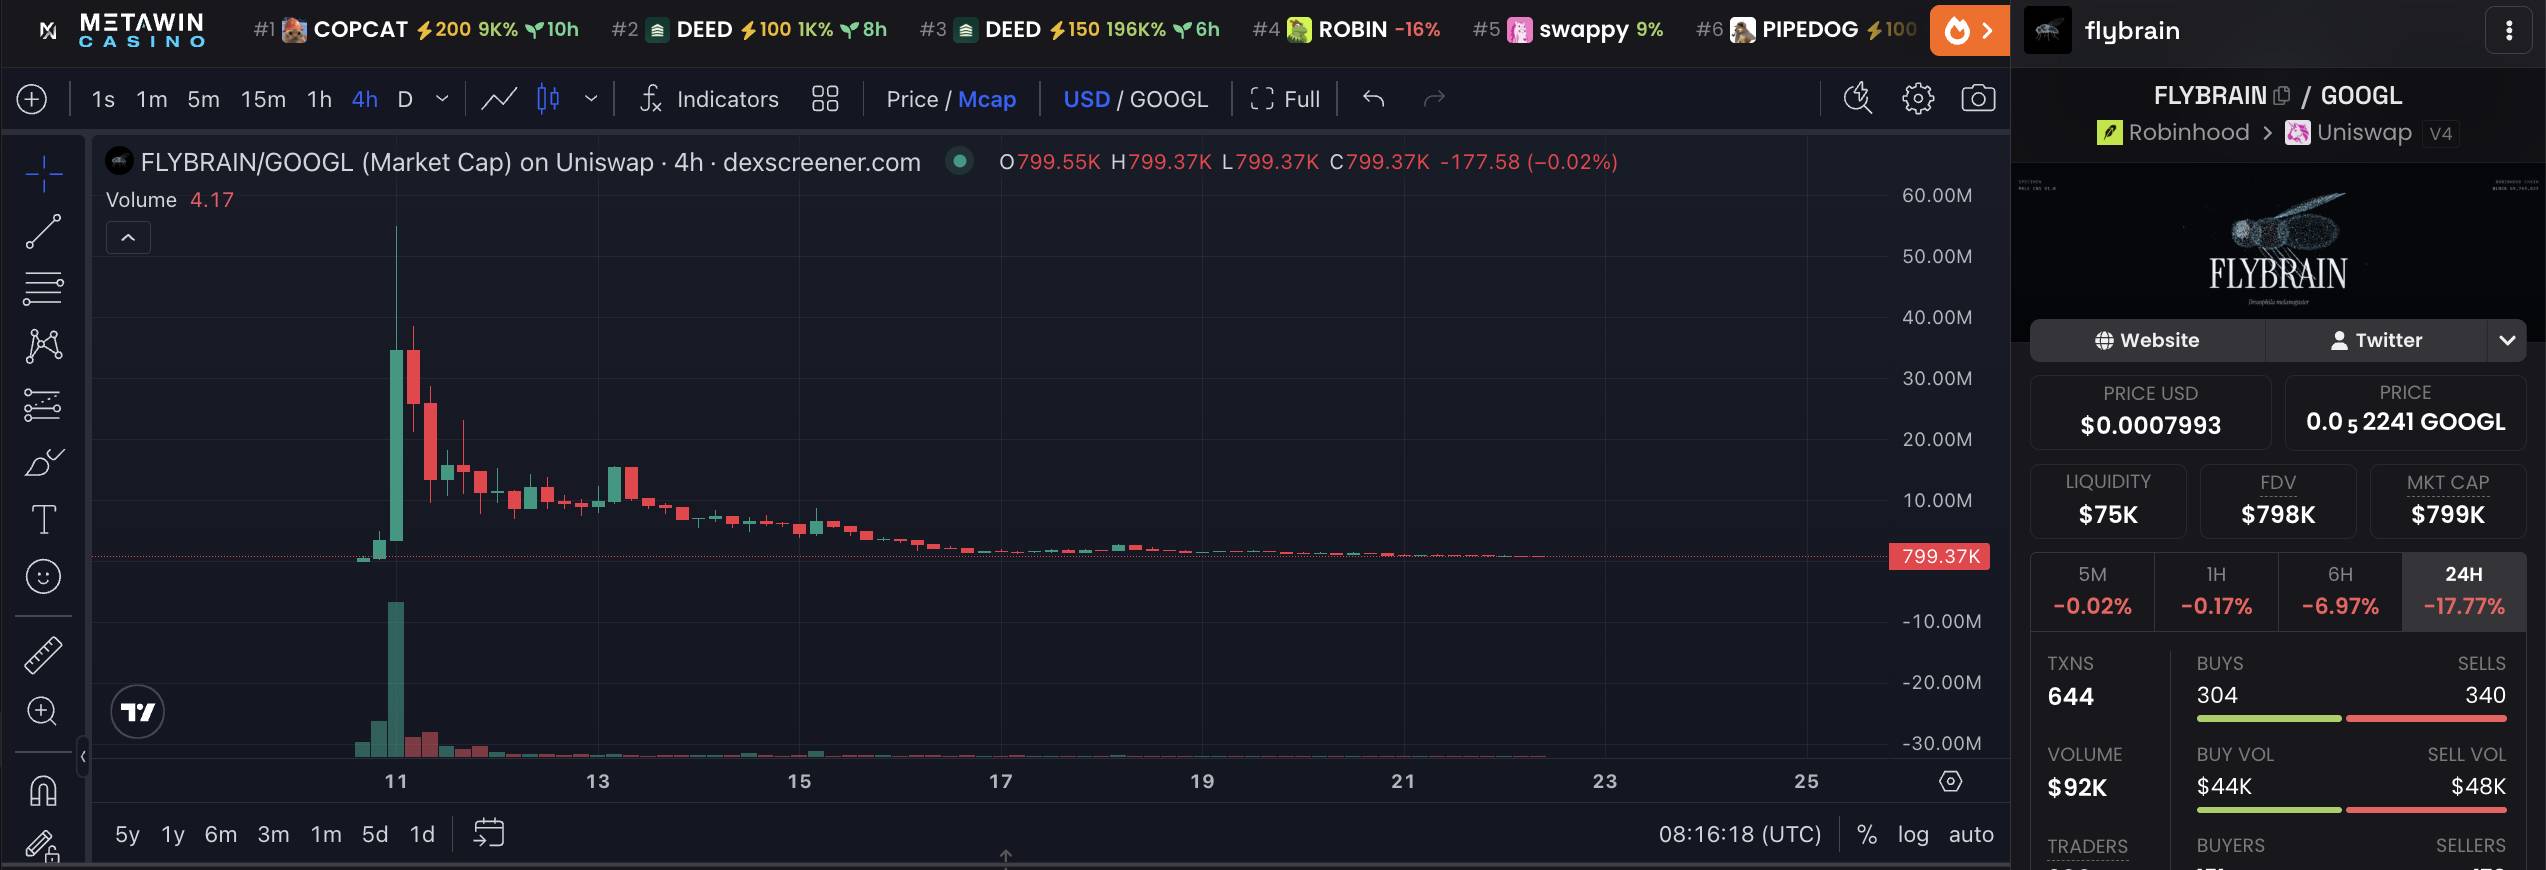Screen dimensions: 2546x870
Task: Open the quick search icon
Action: click(1858, 98)
